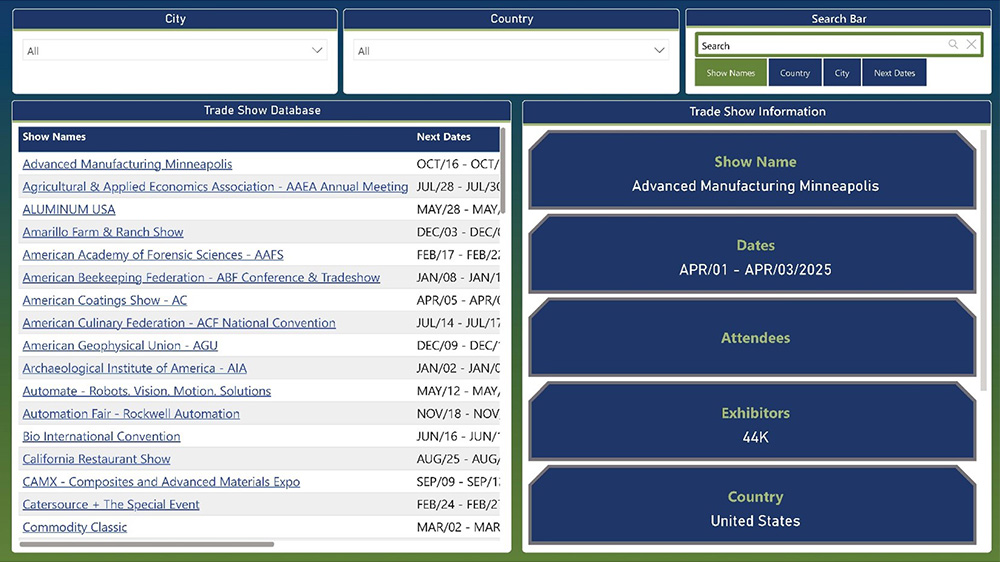Open the California Restaurant Show link

(x=96, y=459)
